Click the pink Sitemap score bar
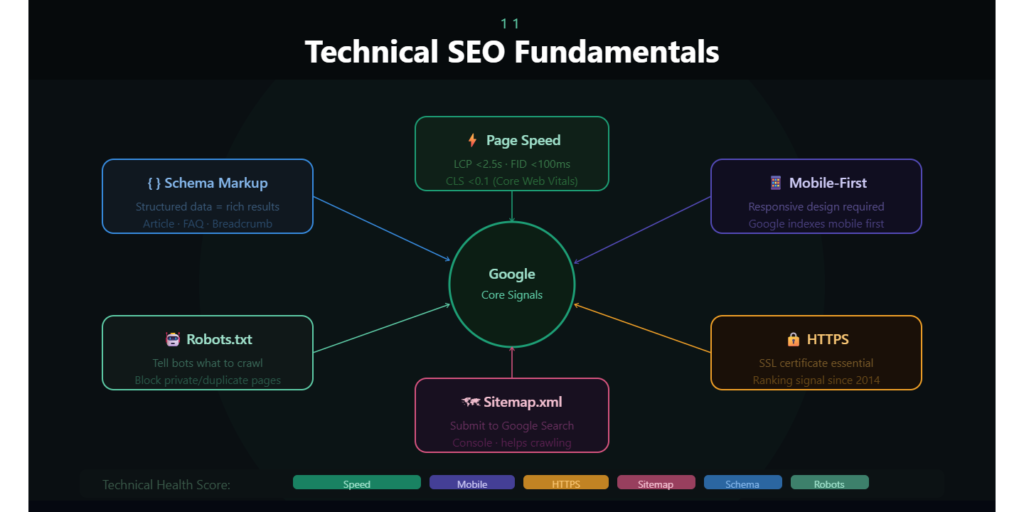Image resolution: width=1024 pixels, height=512 pixels. pyautogui.click(x=656, y=483)
